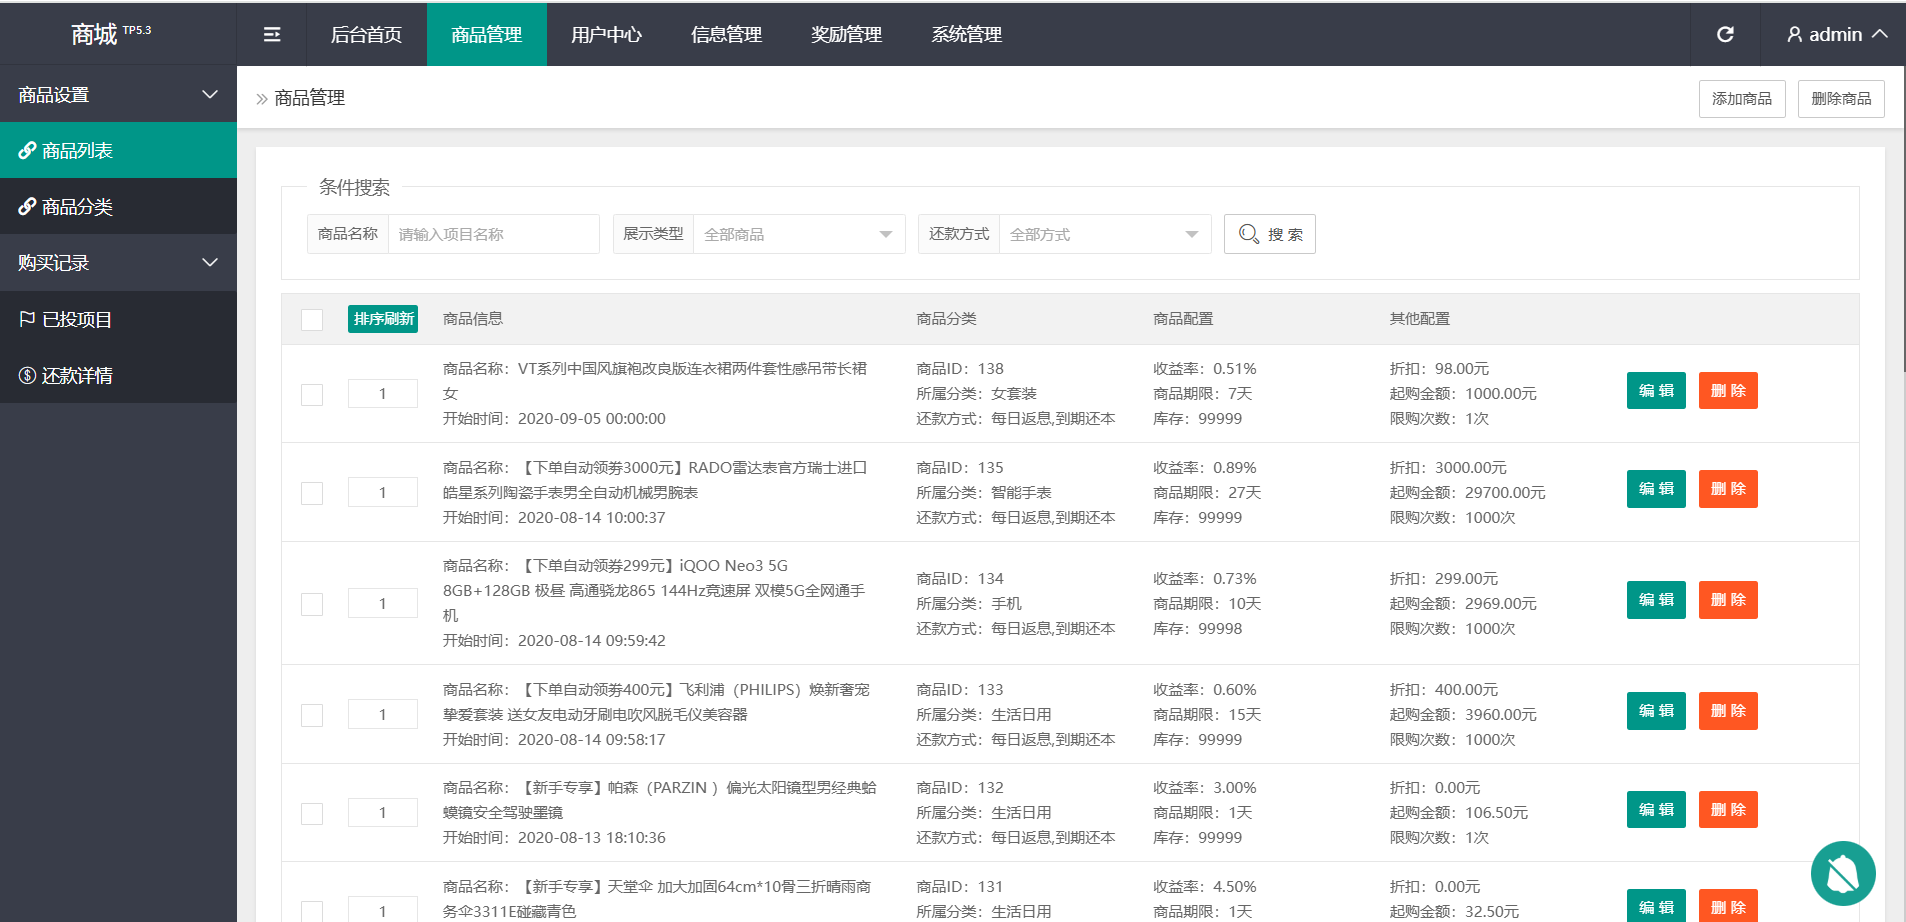Image resolution: width=1906 pixels, height=922 pixels.
Task: Expand the admin account menu arrow
Action: pyautogui.click(x=1880, y=34)
